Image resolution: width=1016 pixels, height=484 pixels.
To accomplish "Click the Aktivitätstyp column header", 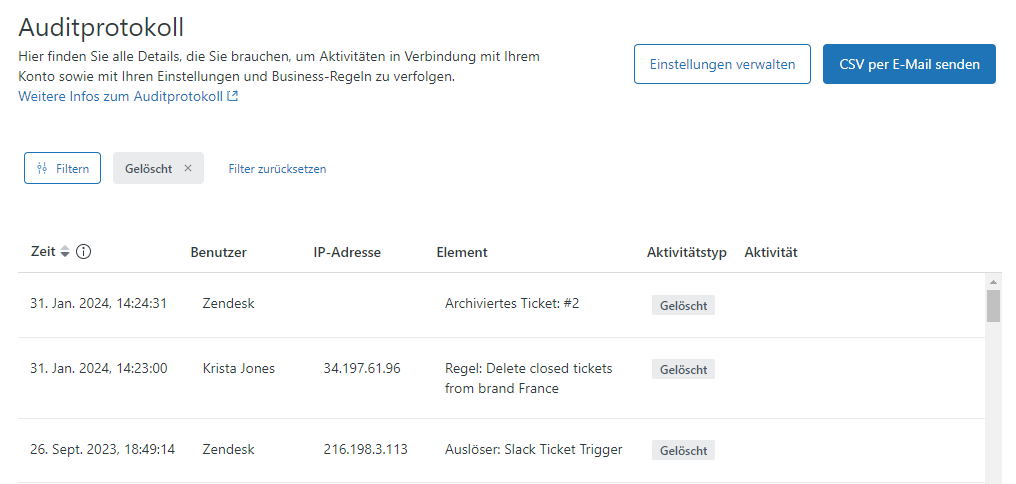I will click(686, 252).
